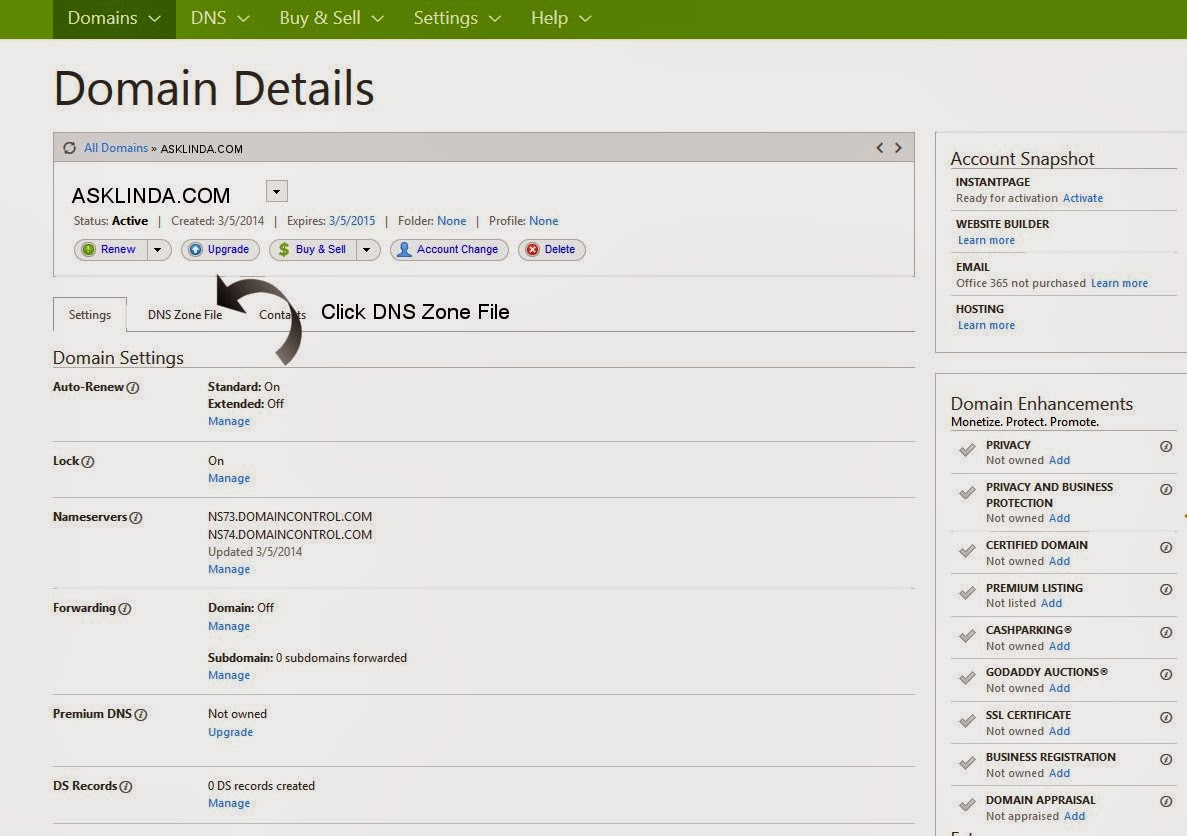The image size is (1187, 836).
Task: Manage Auto-Renew settings
Action: (x=229, y=422)
